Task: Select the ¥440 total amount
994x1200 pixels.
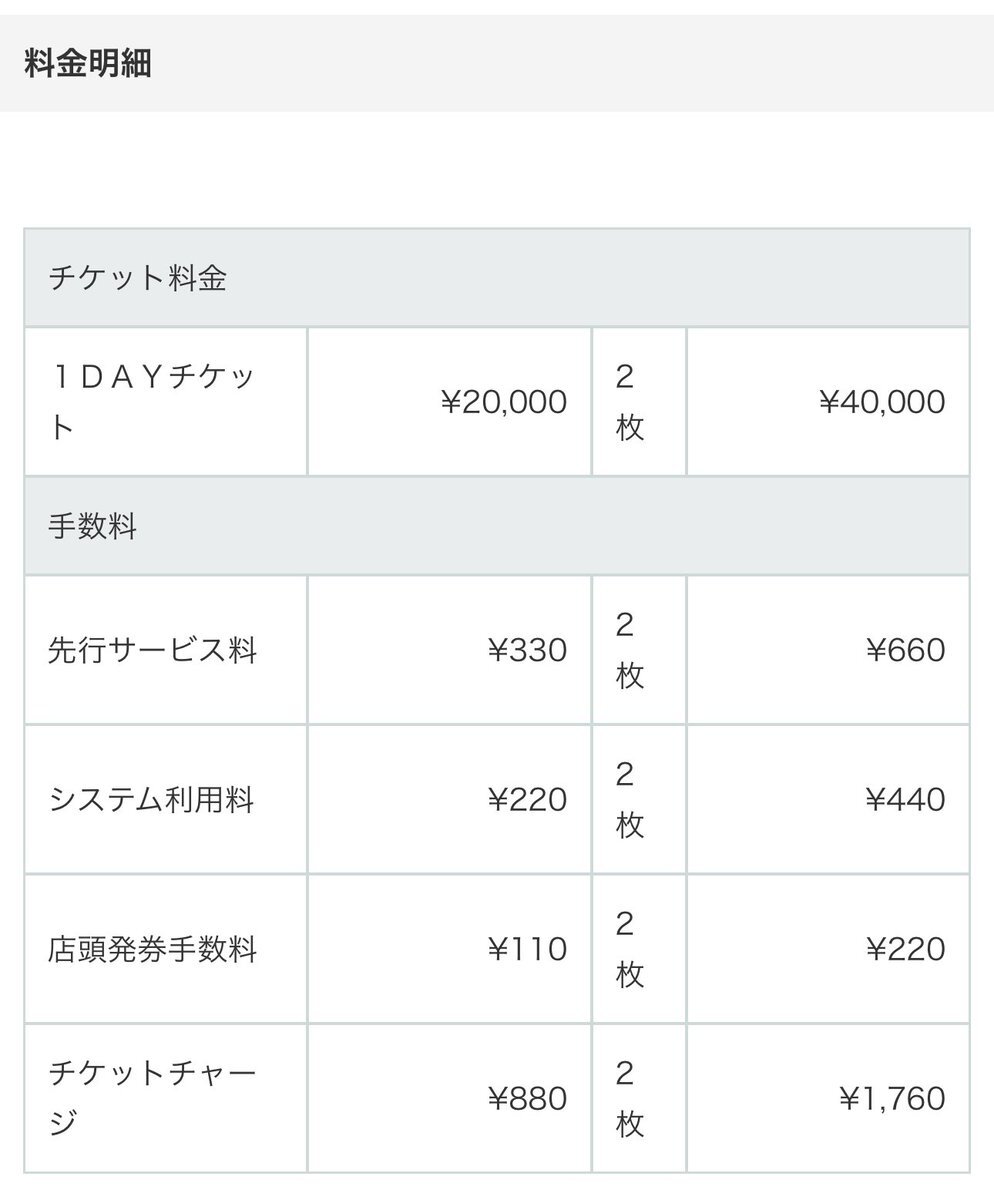Action: 905,800
